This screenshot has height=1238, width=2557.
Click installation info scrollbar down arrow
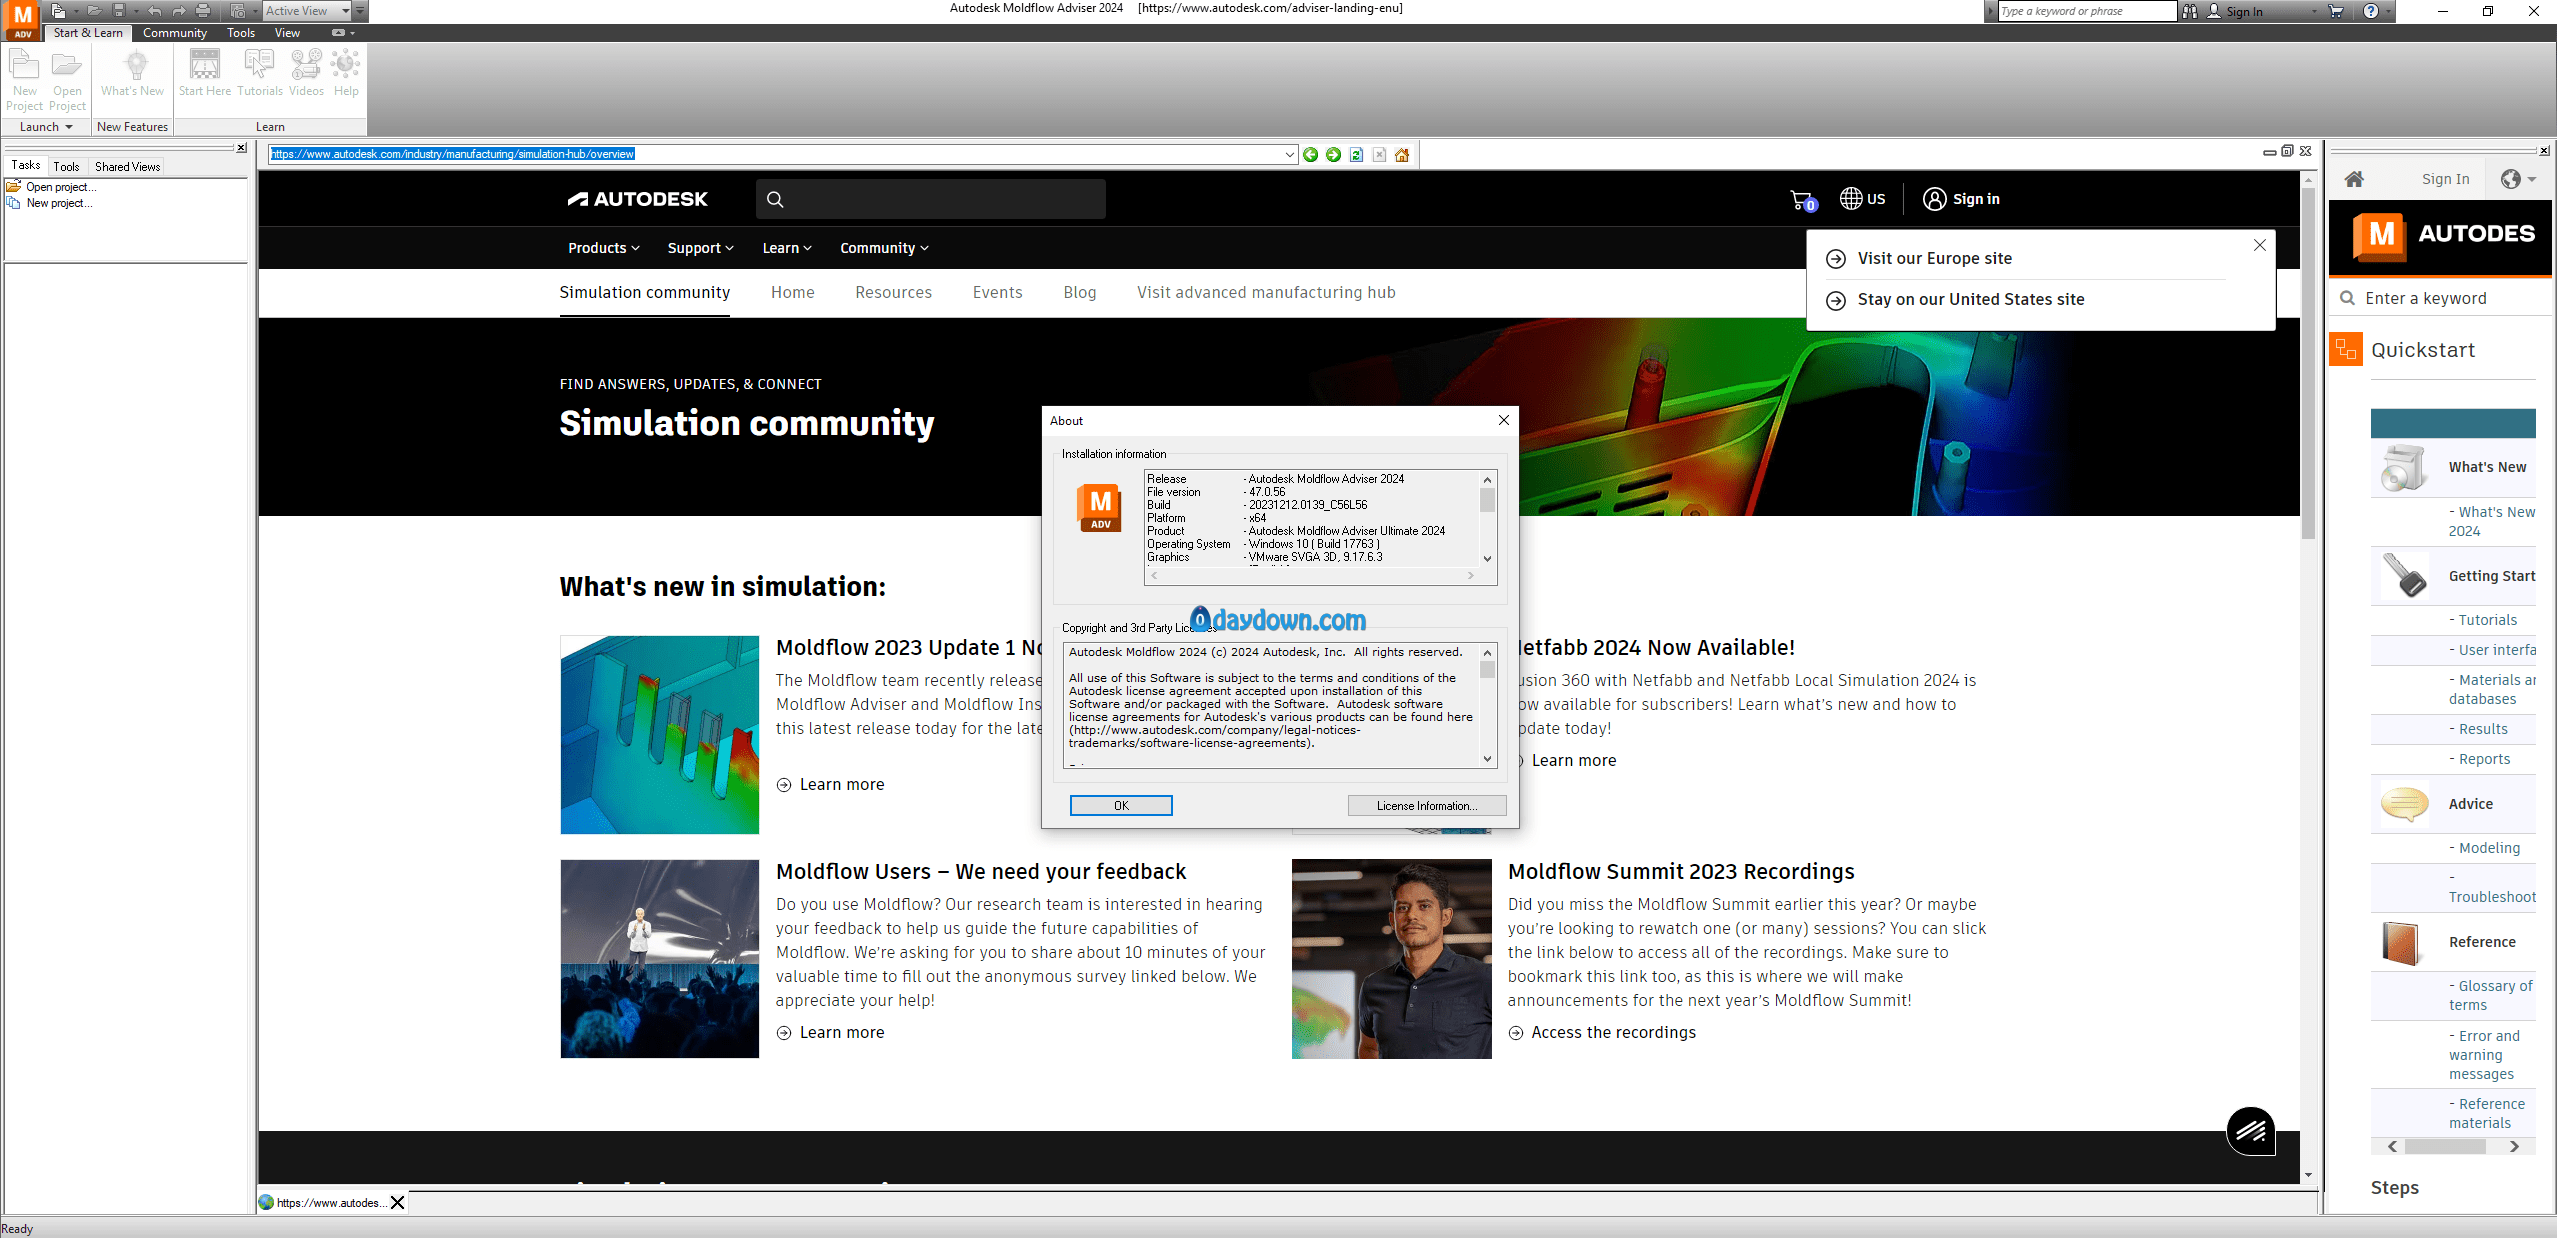1487,559
